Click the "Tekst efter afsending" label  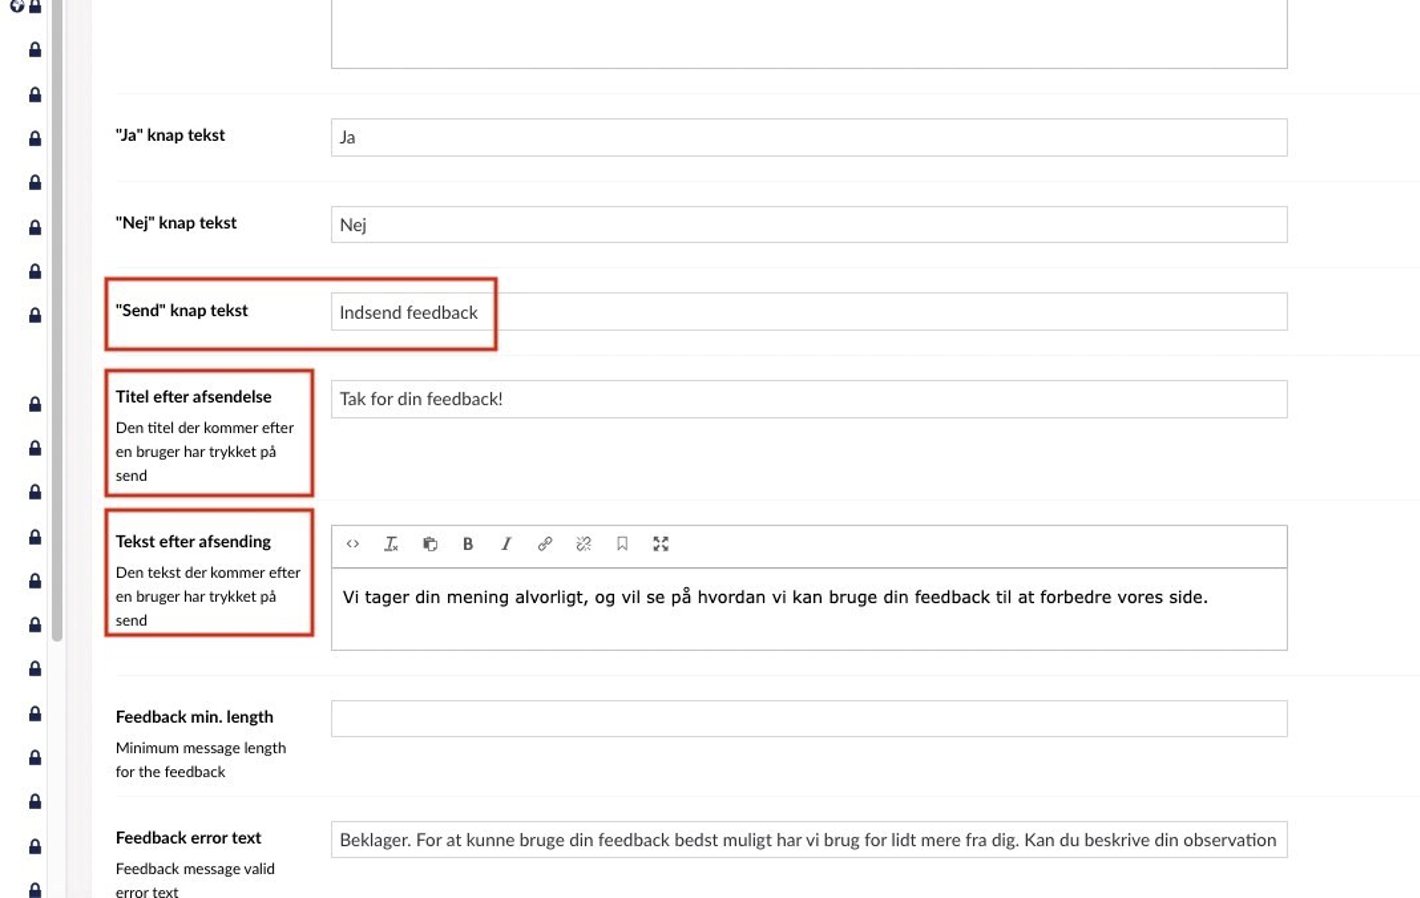click(193, 542)
